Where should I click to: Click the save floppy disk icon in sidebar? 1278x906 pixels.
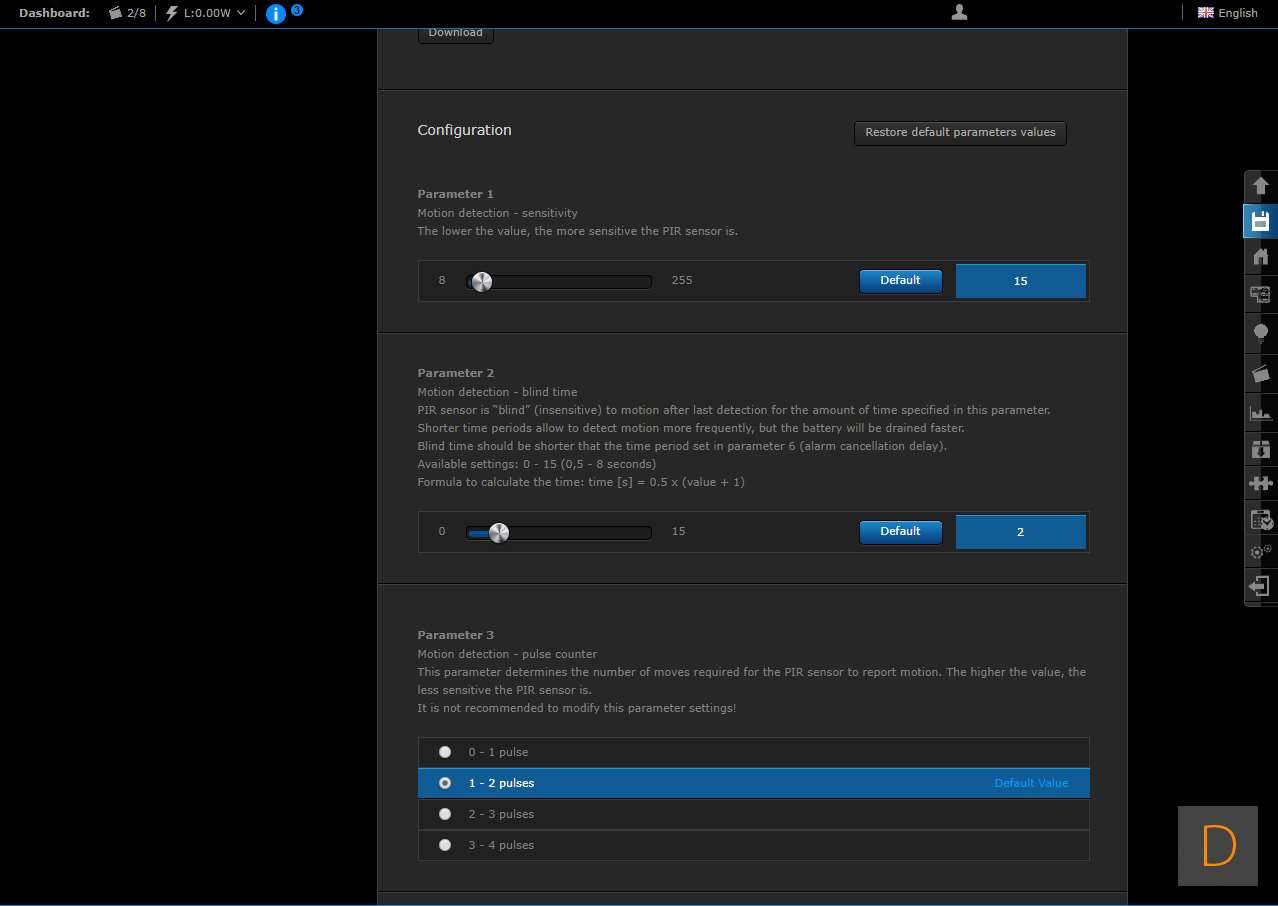tap(1260, 221)
